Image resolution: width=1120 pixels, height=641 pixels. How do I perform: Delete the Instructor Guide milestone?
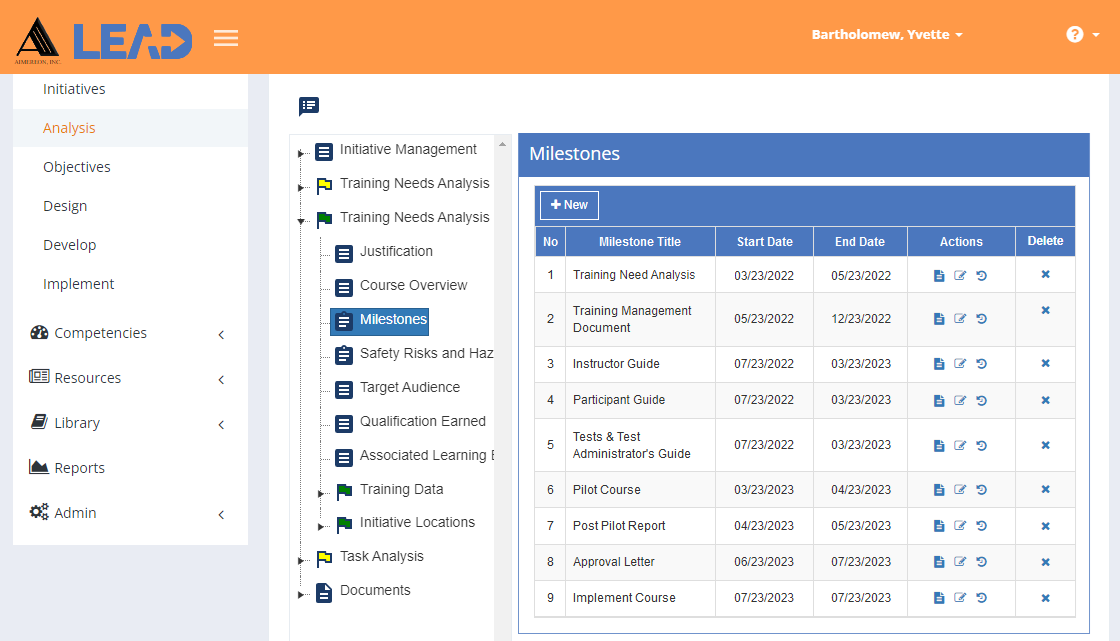pos(1045,363)
